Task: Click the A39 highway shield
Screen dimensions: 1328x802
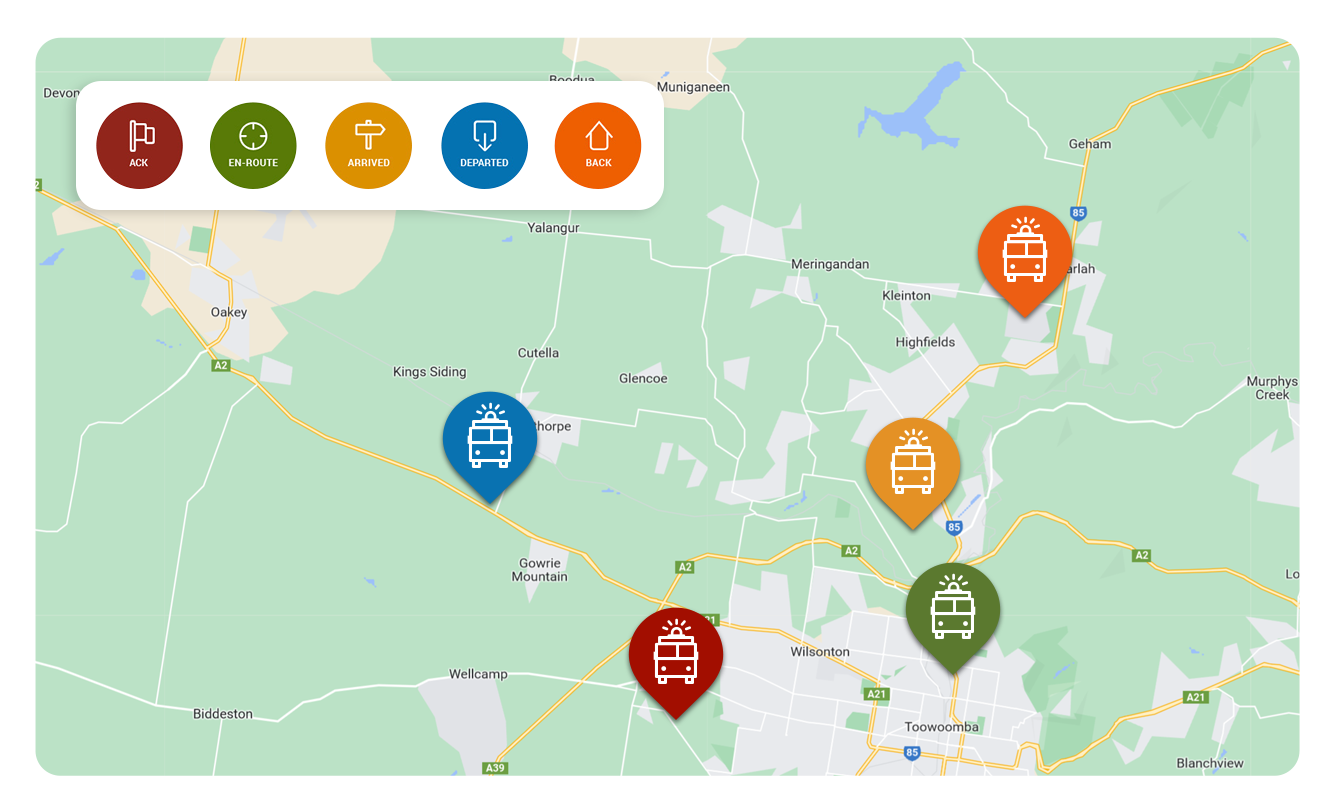Action: [x=494, y=768]
